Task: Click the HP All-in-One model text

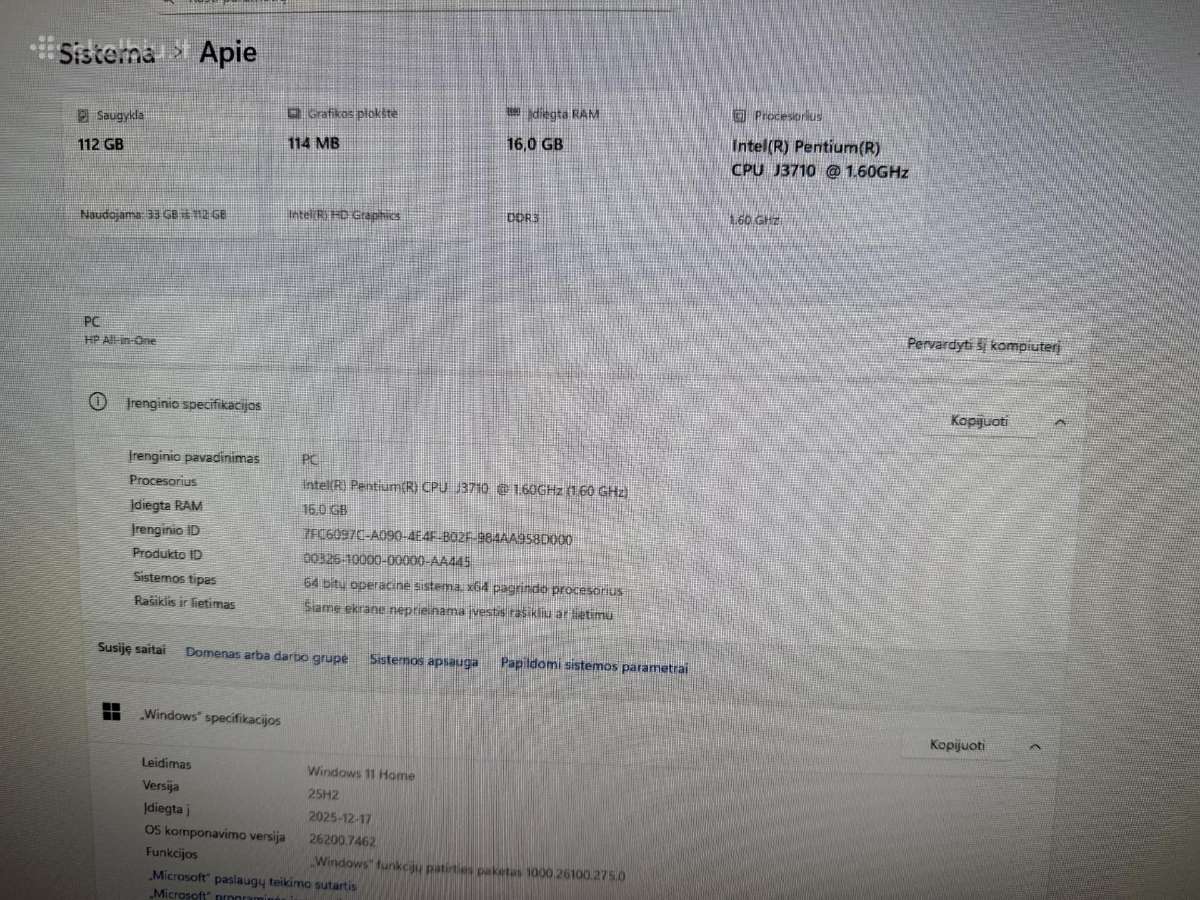Action: click(120, 340)
